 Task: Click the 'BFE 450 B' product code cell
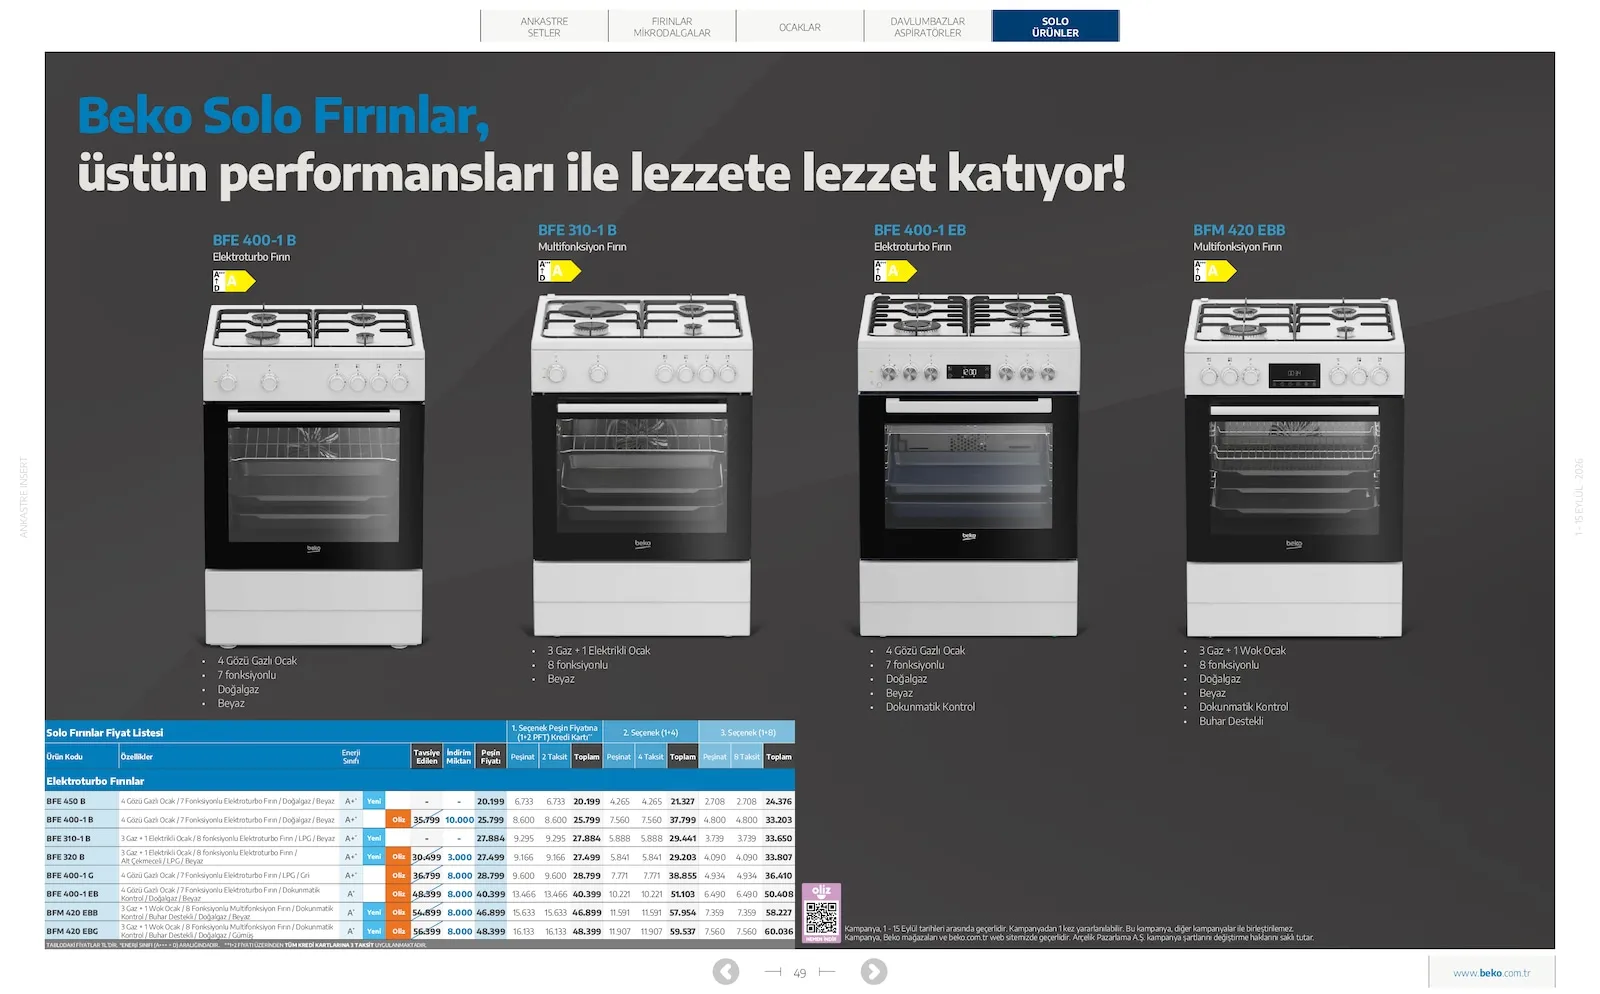pyautogui.click(x=66, y=801)
